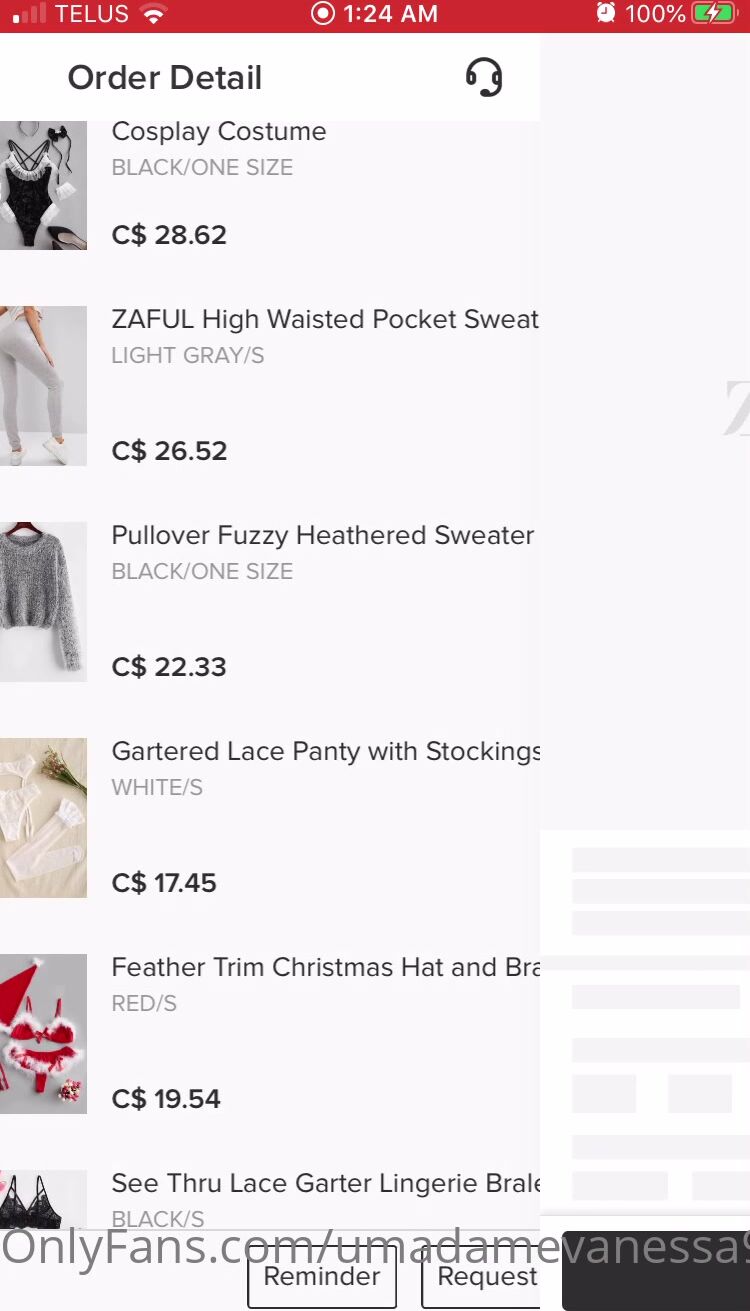
Task: Open the fuzzy sweater product image
Action: pyautogui.click(x=43, y=602)
